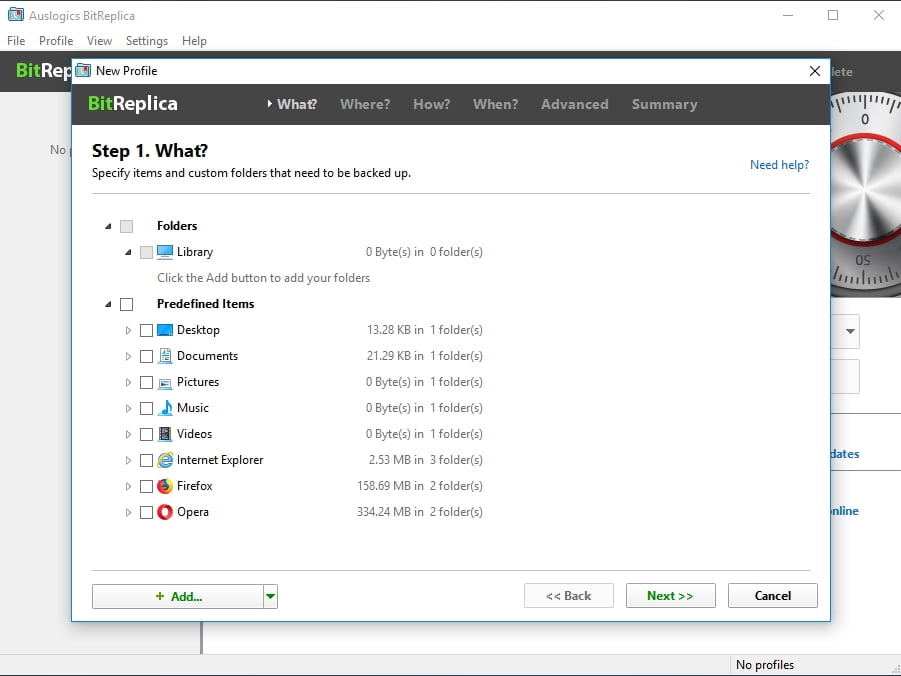Open the Settings menu
Viewport: 901px width, 676px height.
[x=146, y=41]
